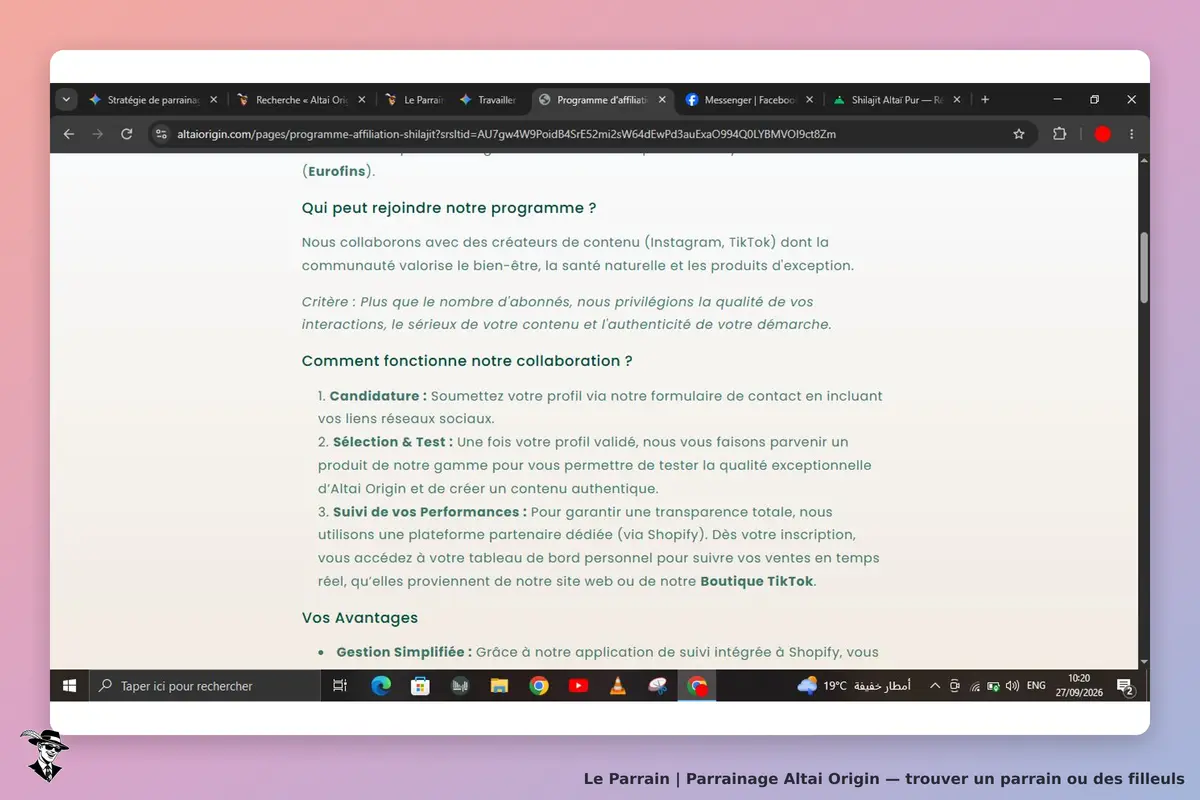This screenshot has width=1200, height=800.
Task: Open the paint palette app taskbar icon
Action: coord(657,686)
